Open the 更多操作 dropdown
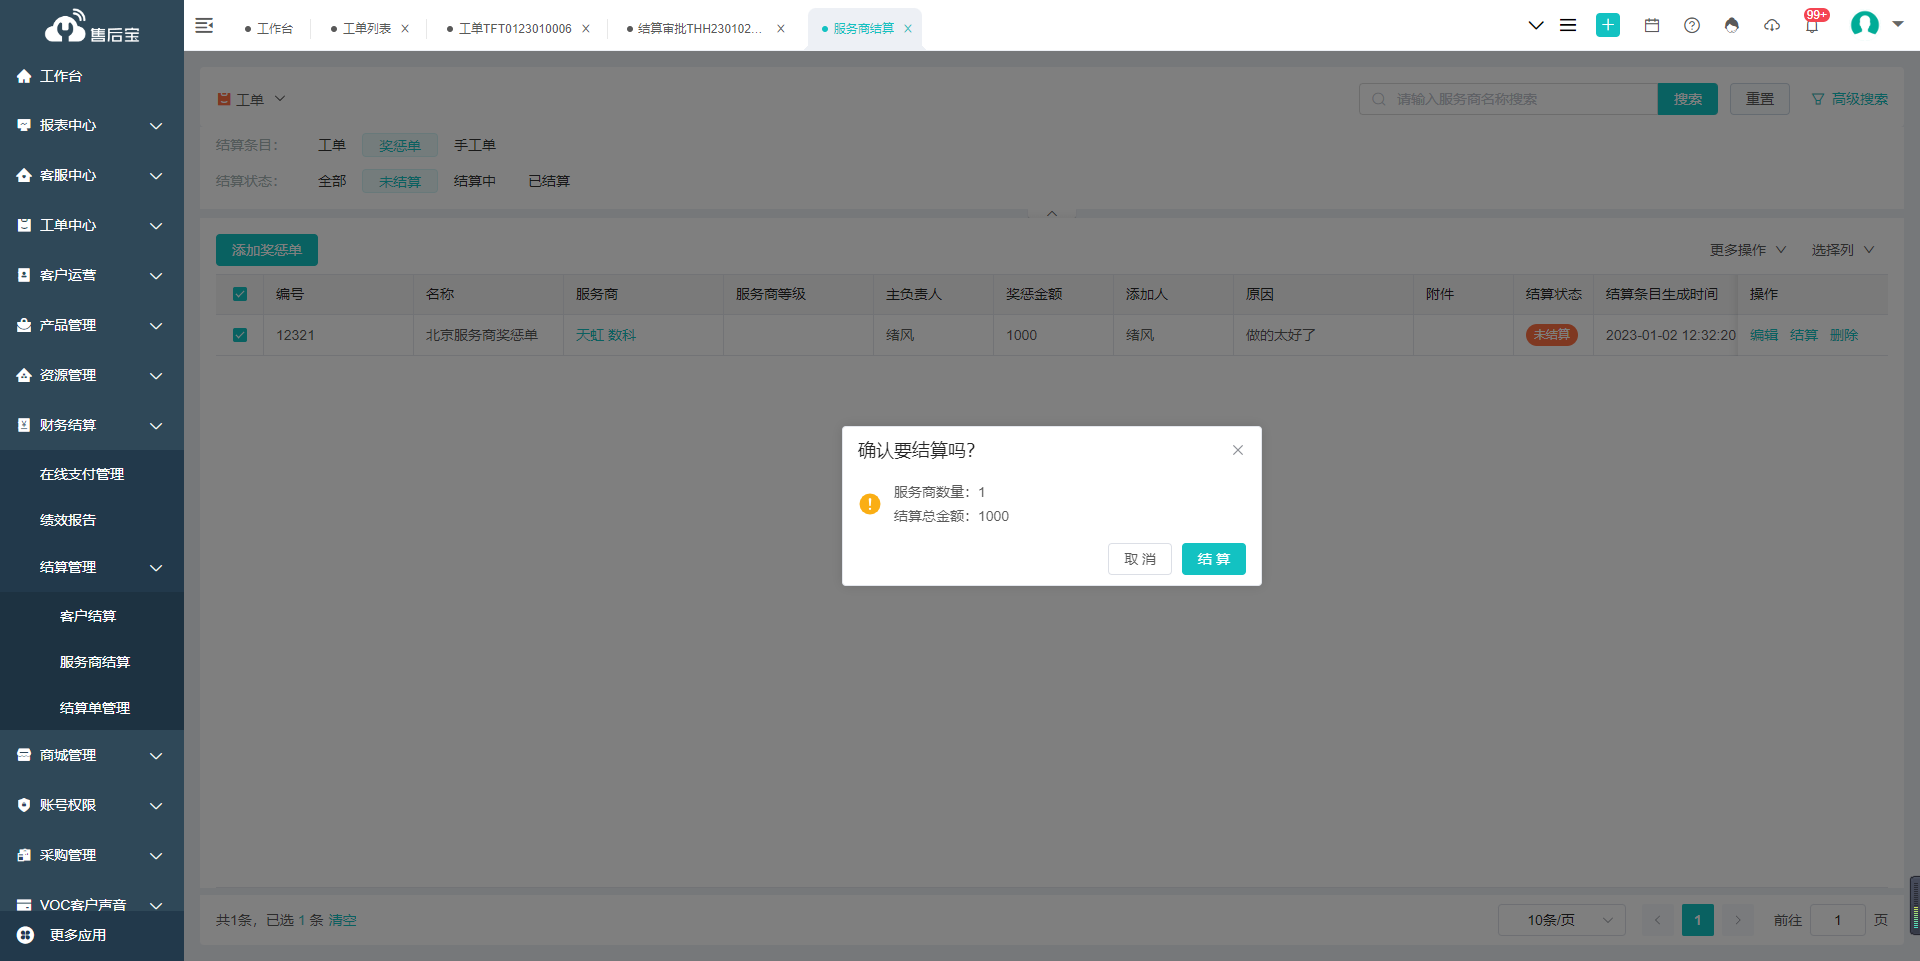This screenshot has width=1920, height=961. click(x=1747, y=250)
